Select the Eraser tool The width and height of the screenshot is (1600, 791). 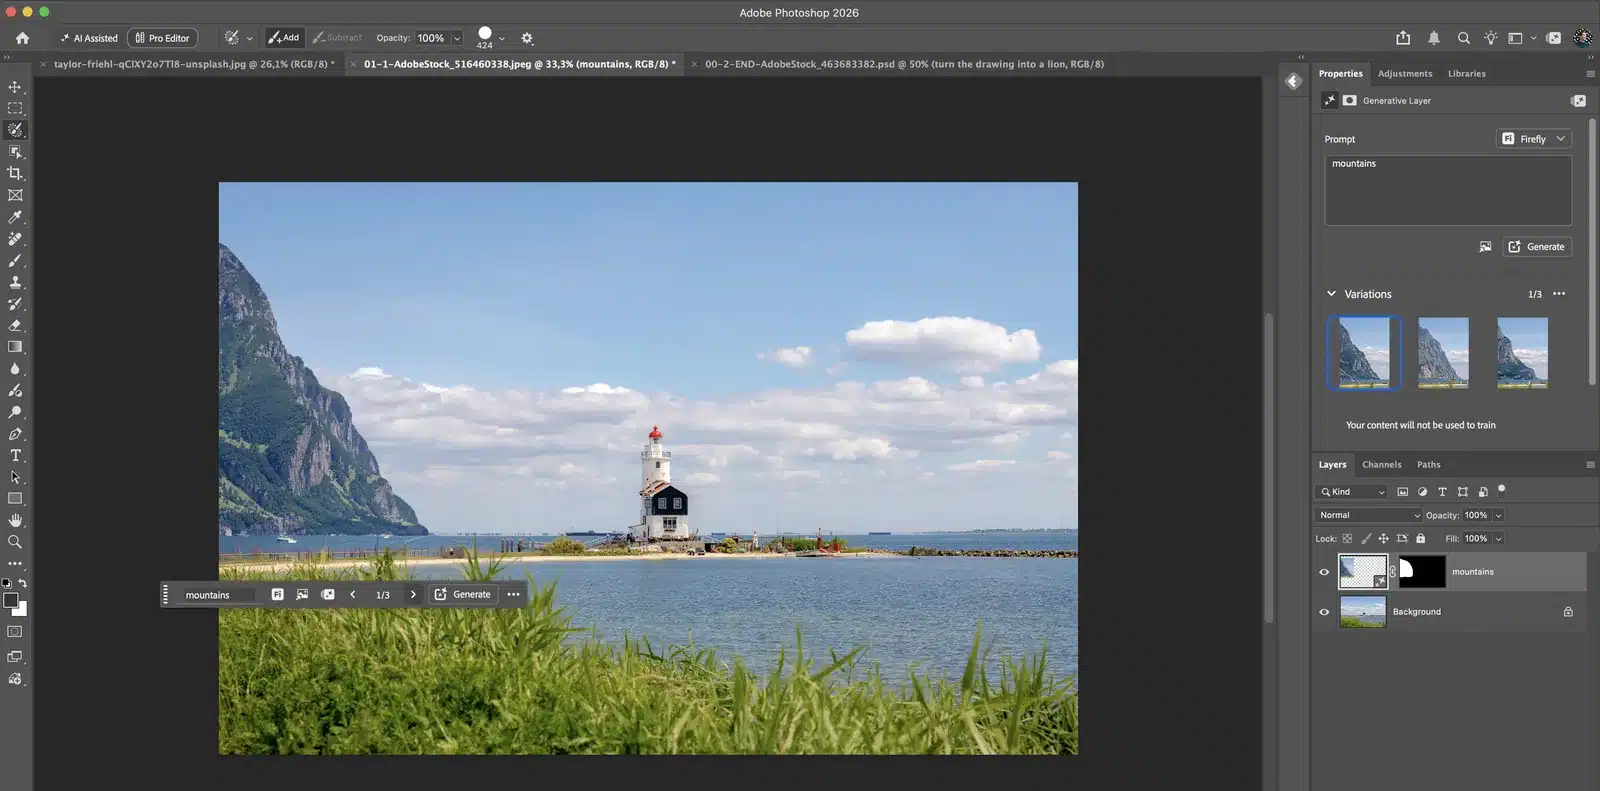[15, 325]
